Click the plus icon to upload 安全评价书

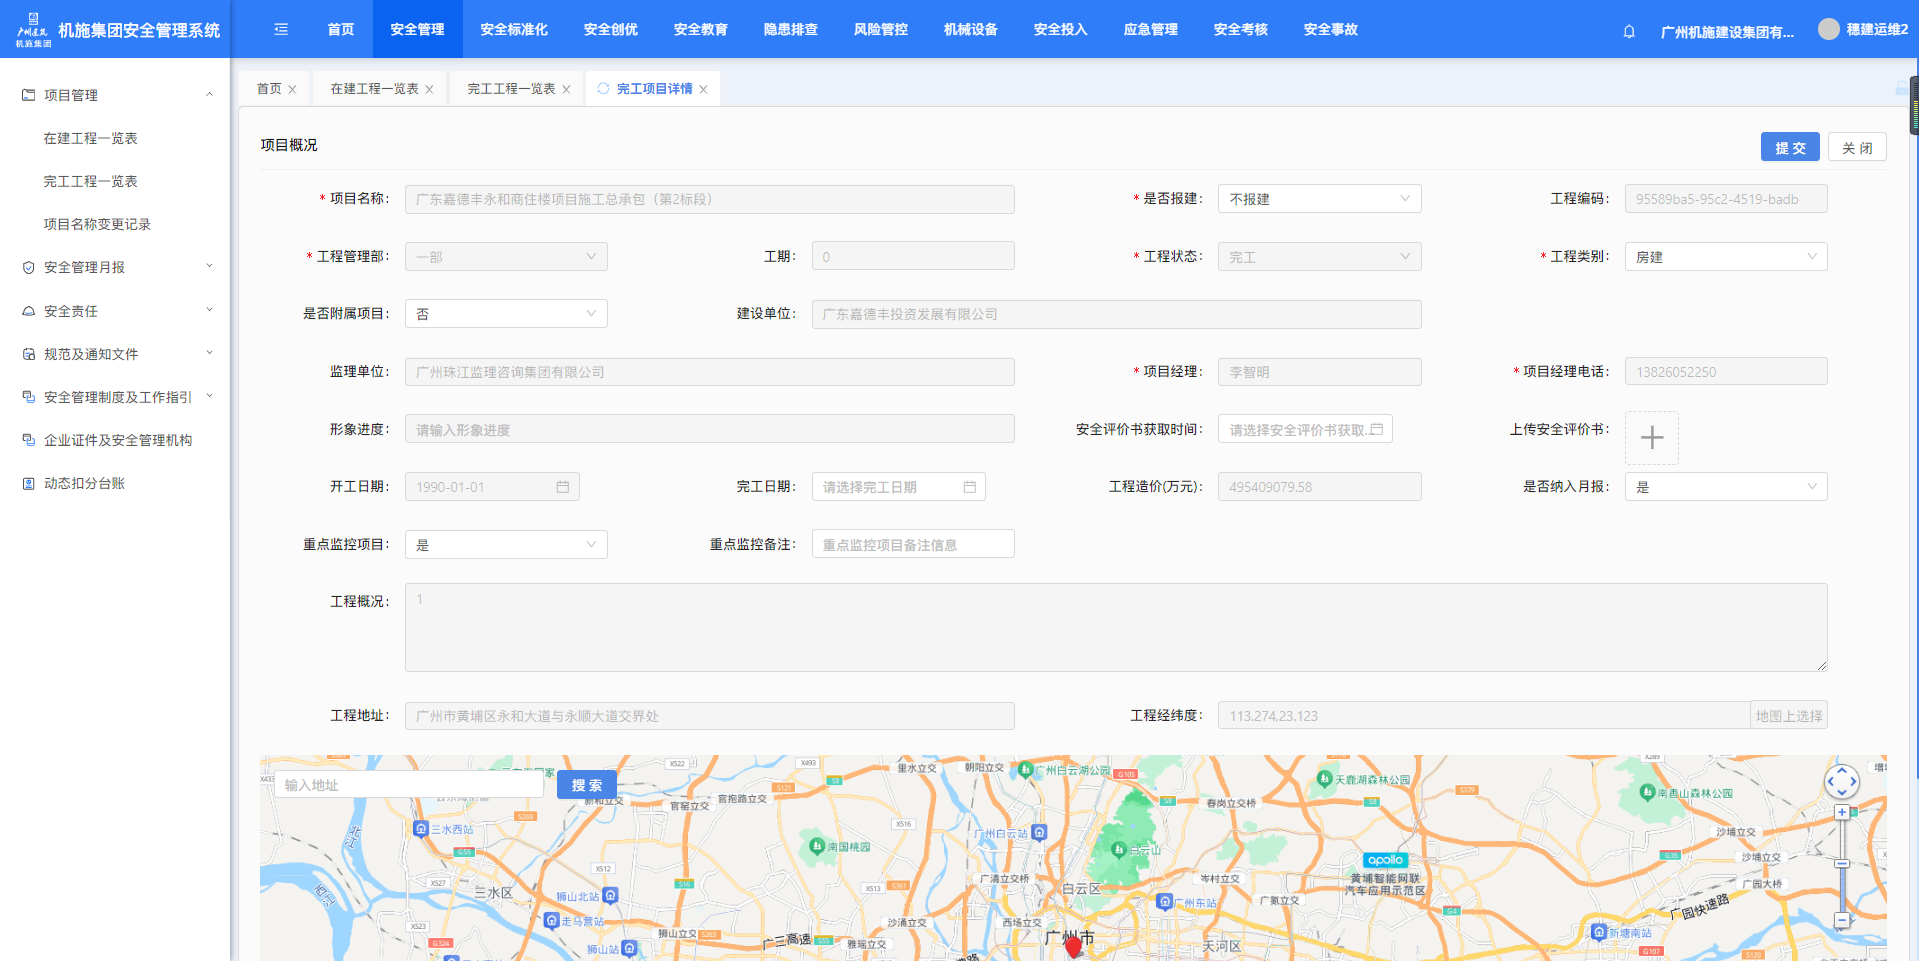1651,438
